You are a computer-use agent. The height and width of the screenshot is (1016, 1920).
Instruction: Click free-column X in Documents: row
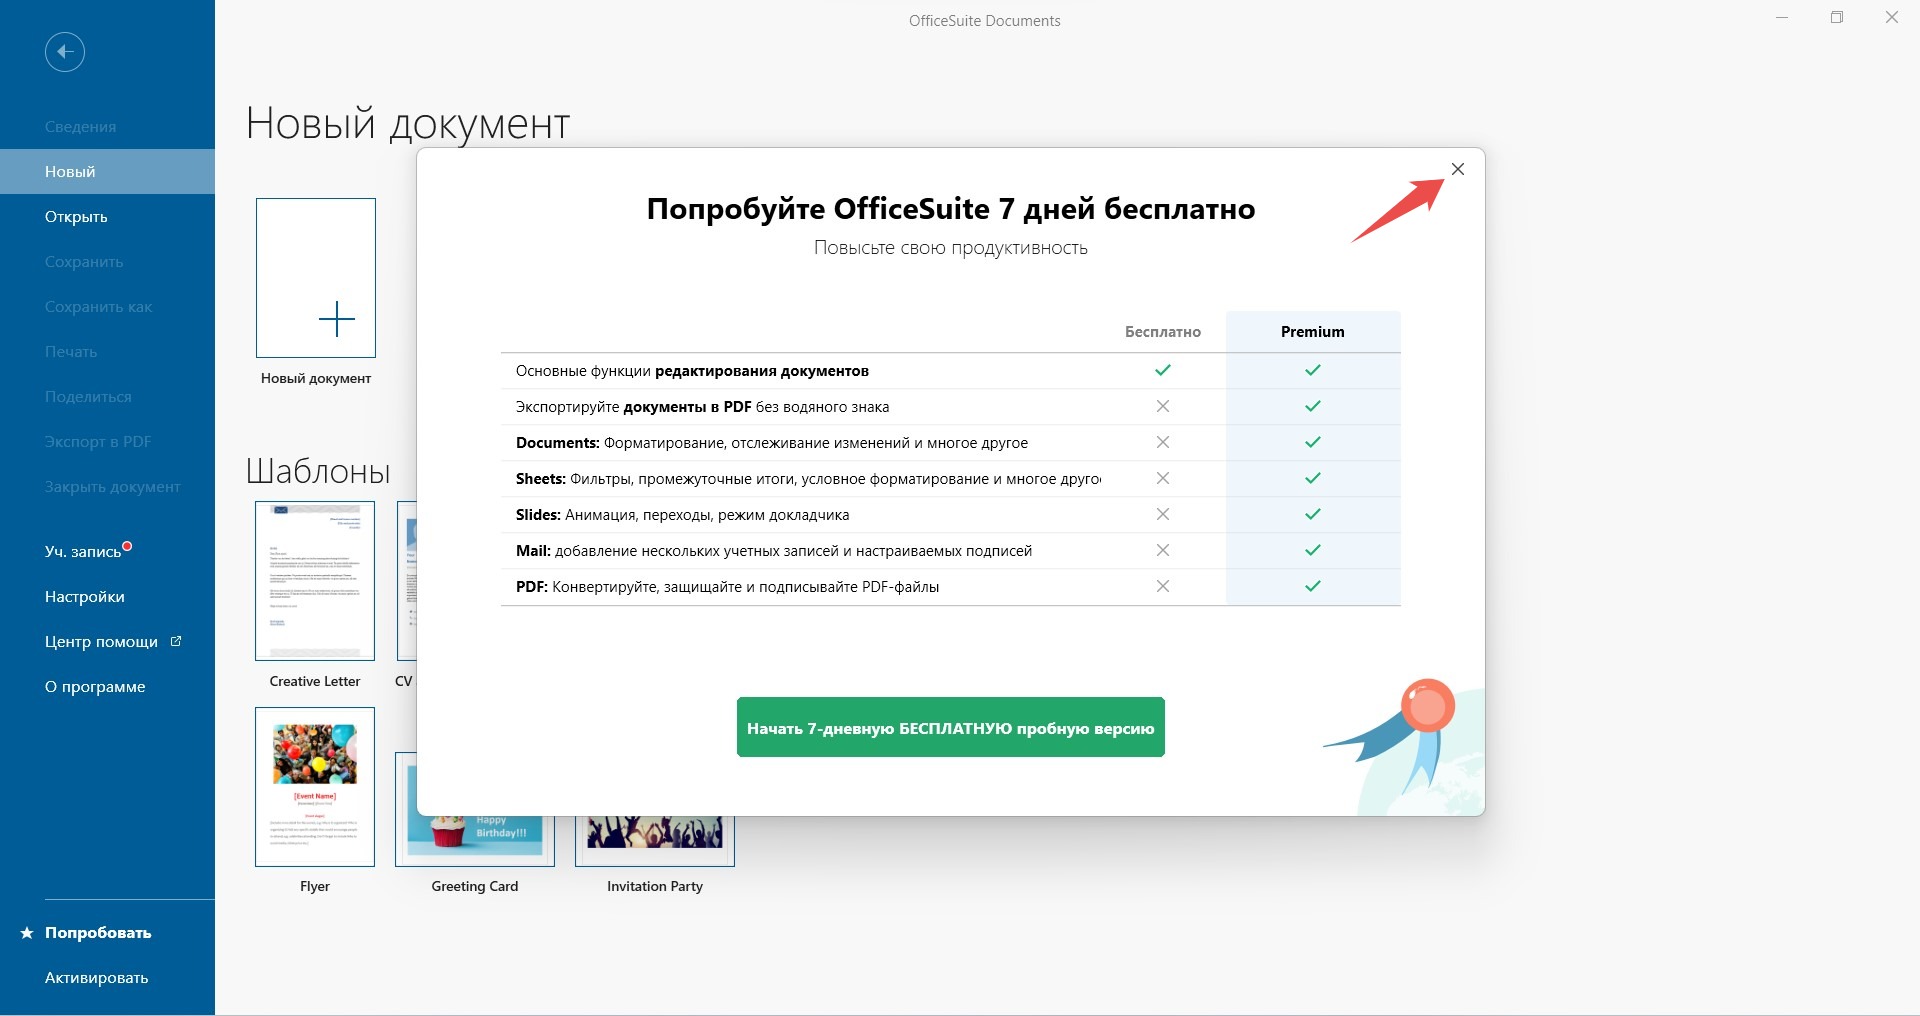(1163, 442)
